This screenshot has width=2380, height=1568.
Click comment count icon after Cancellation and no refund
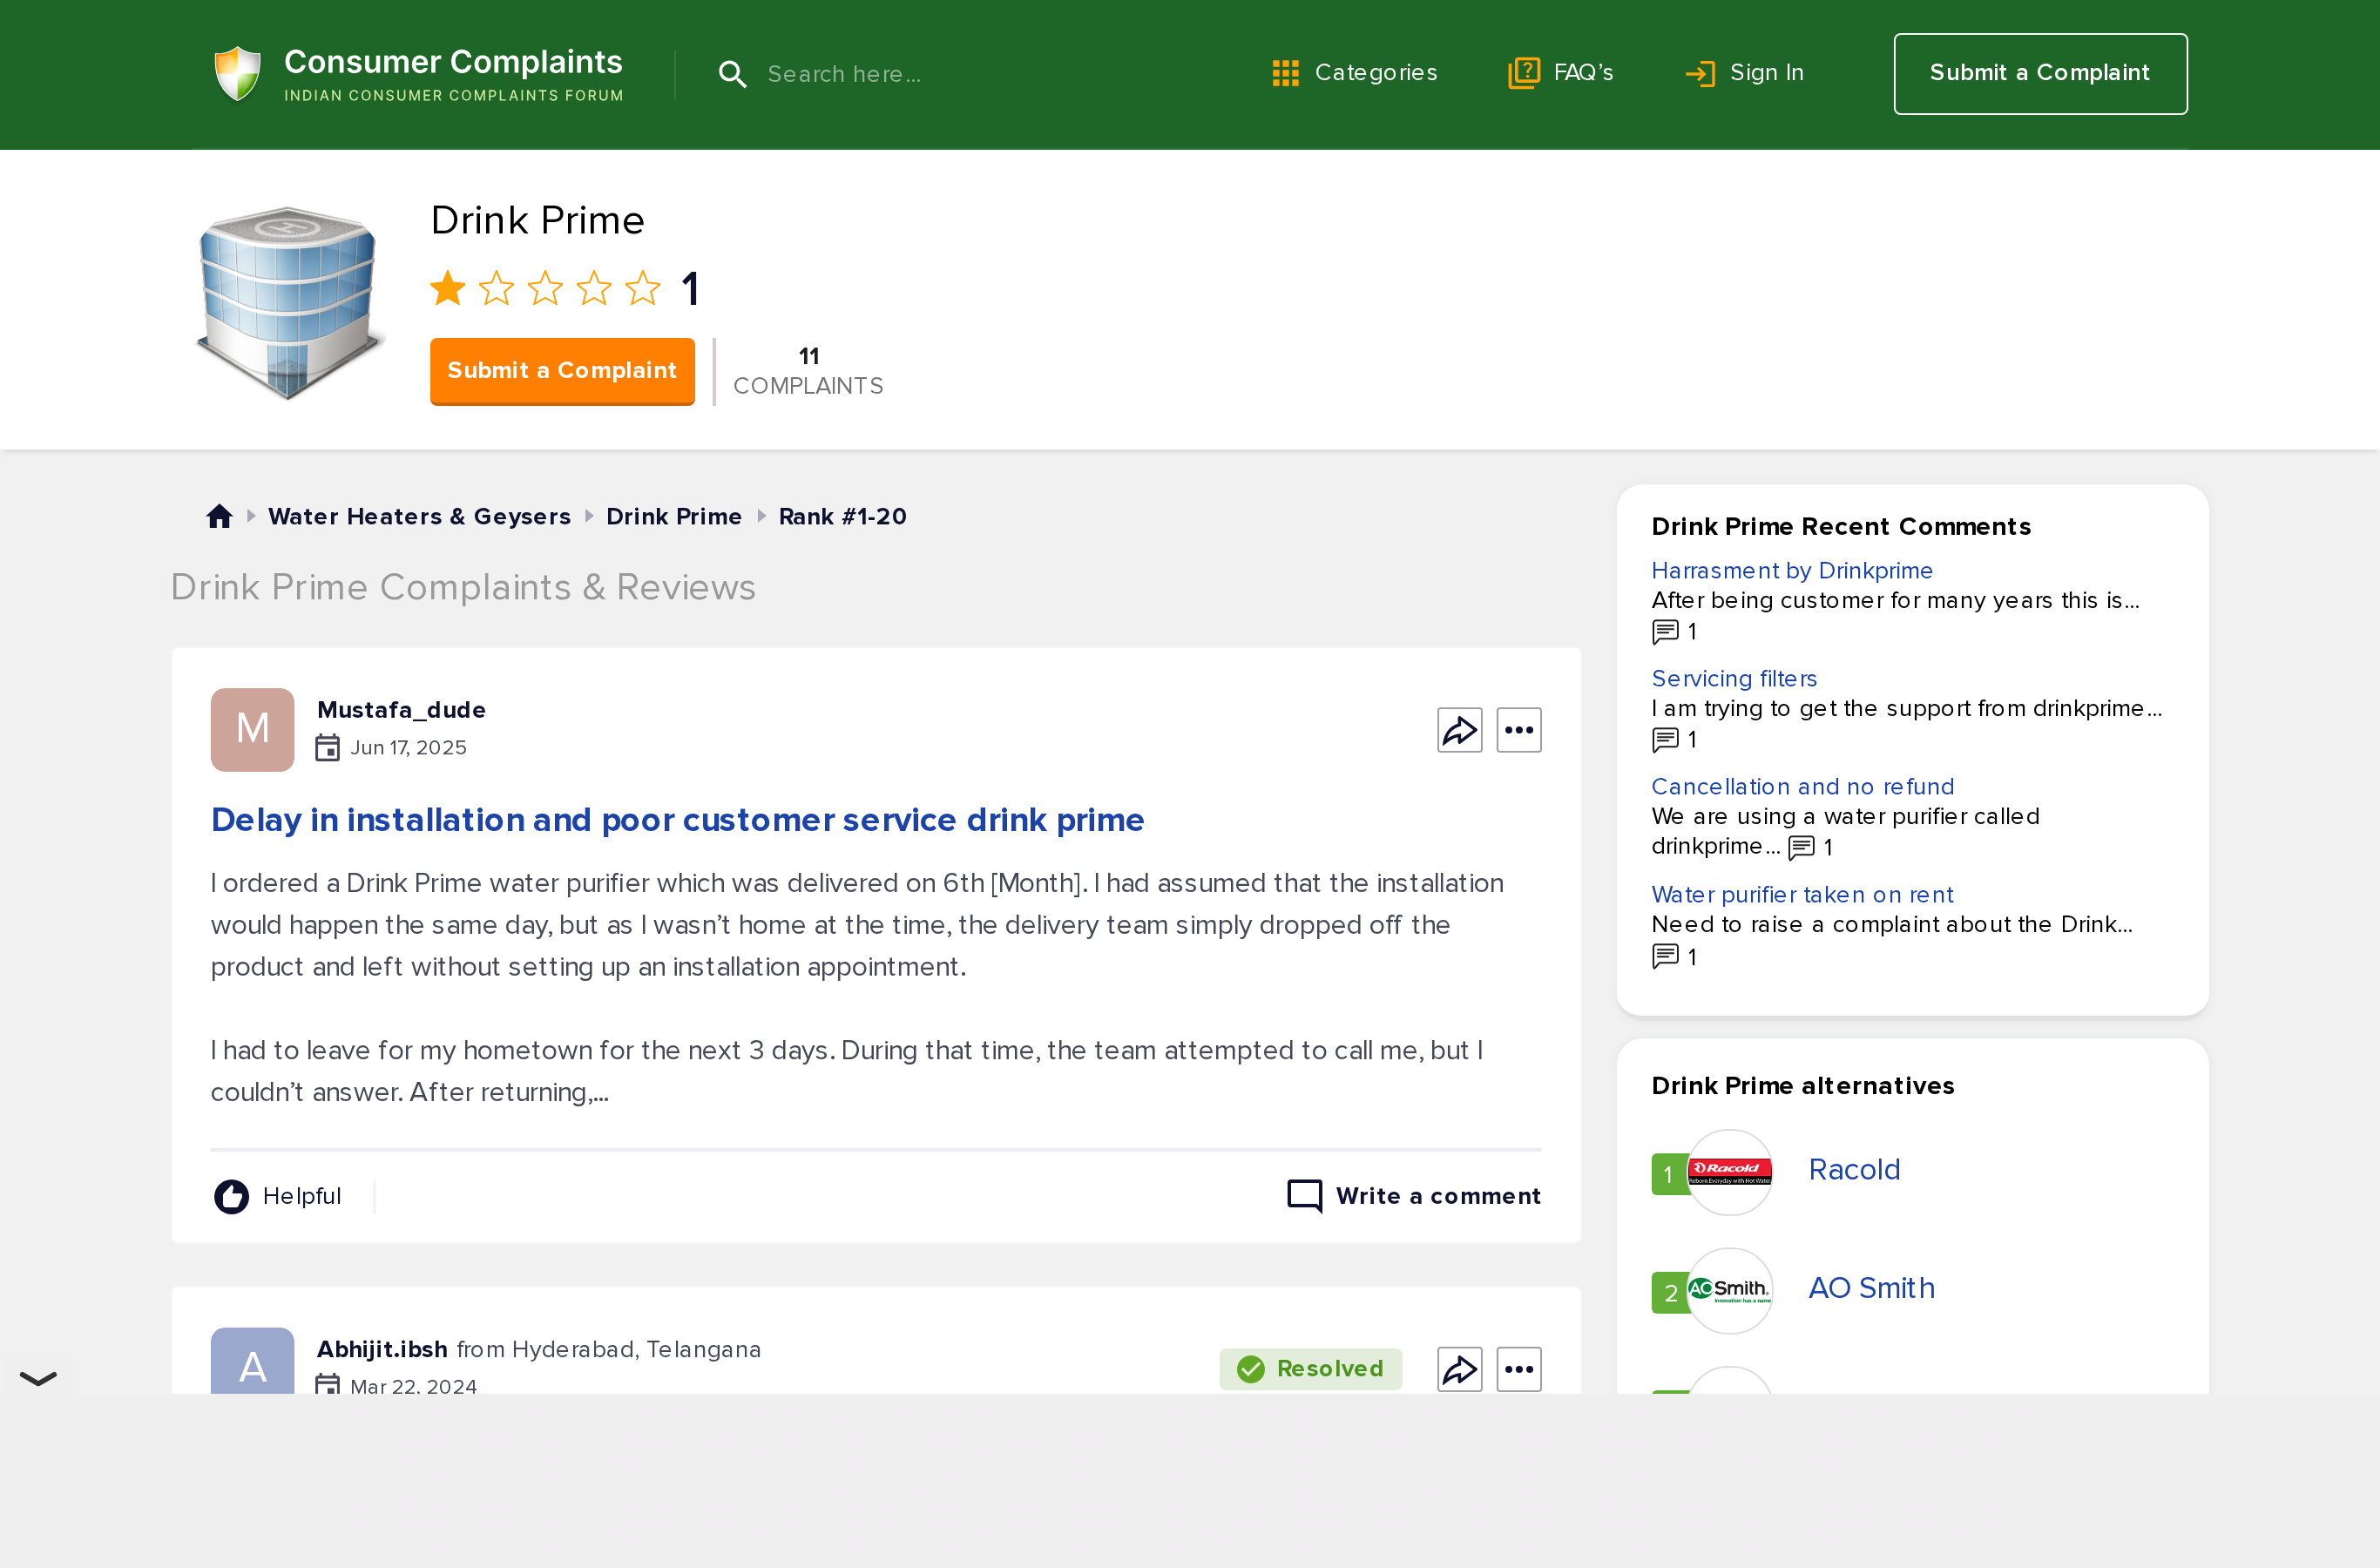[1801, 848]
